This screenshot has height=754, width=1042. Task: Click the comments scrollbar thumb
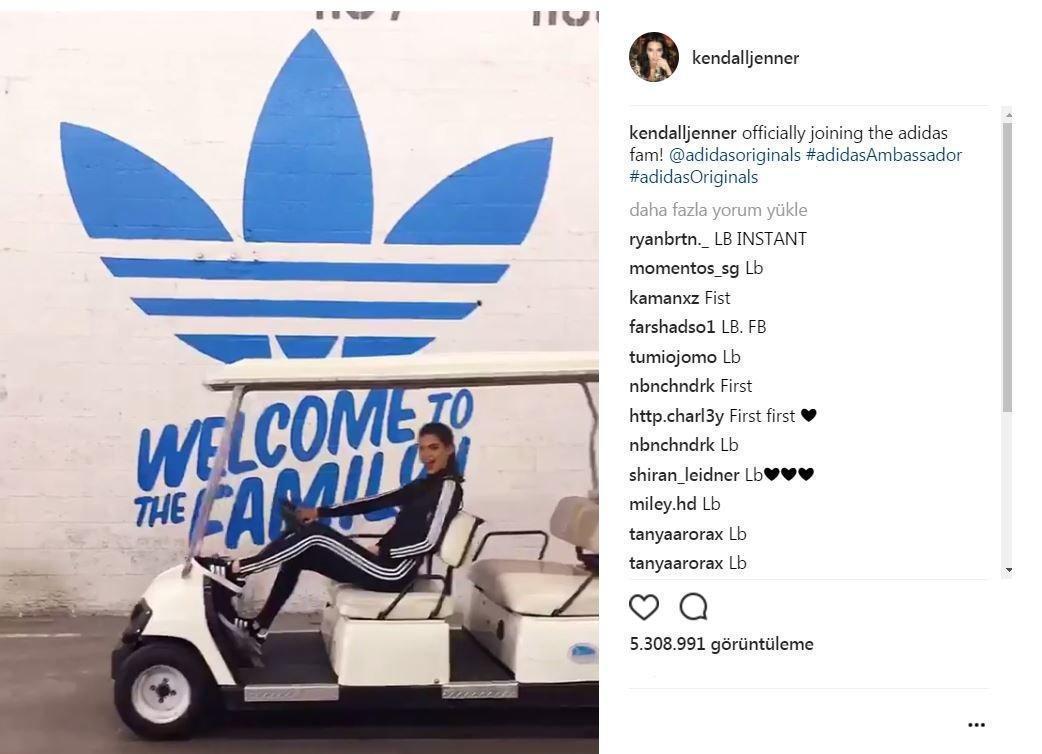click(1007, 266)
